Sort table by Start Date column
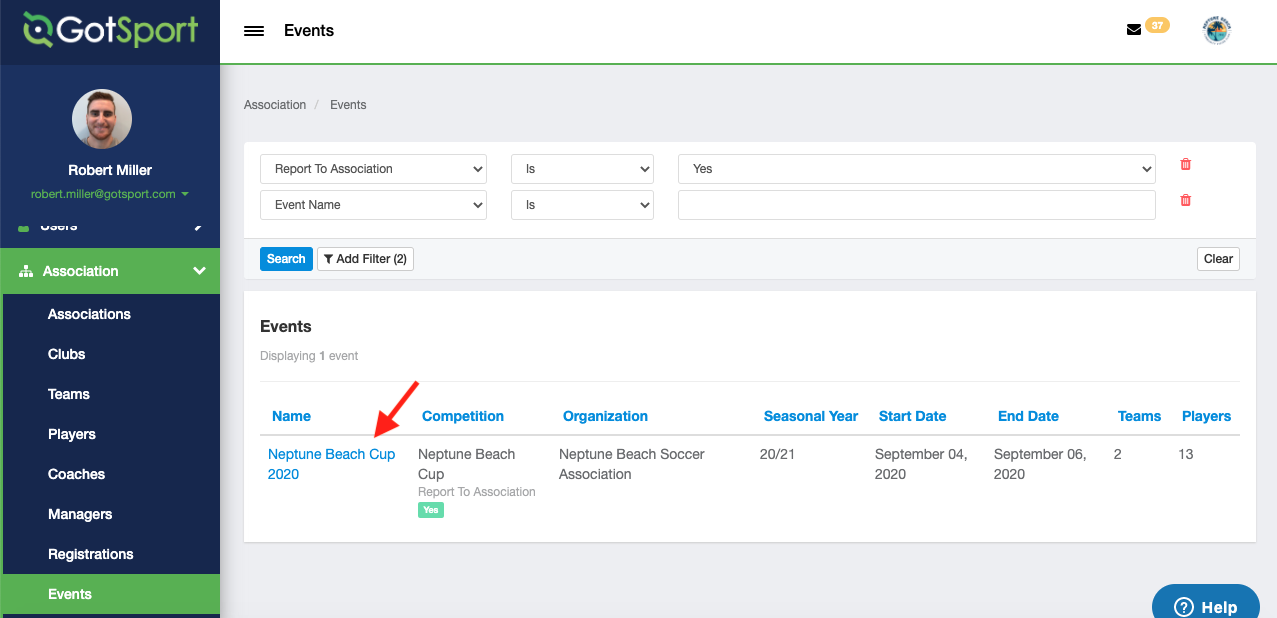1277x618 pixels. click(x=912, y=416)
